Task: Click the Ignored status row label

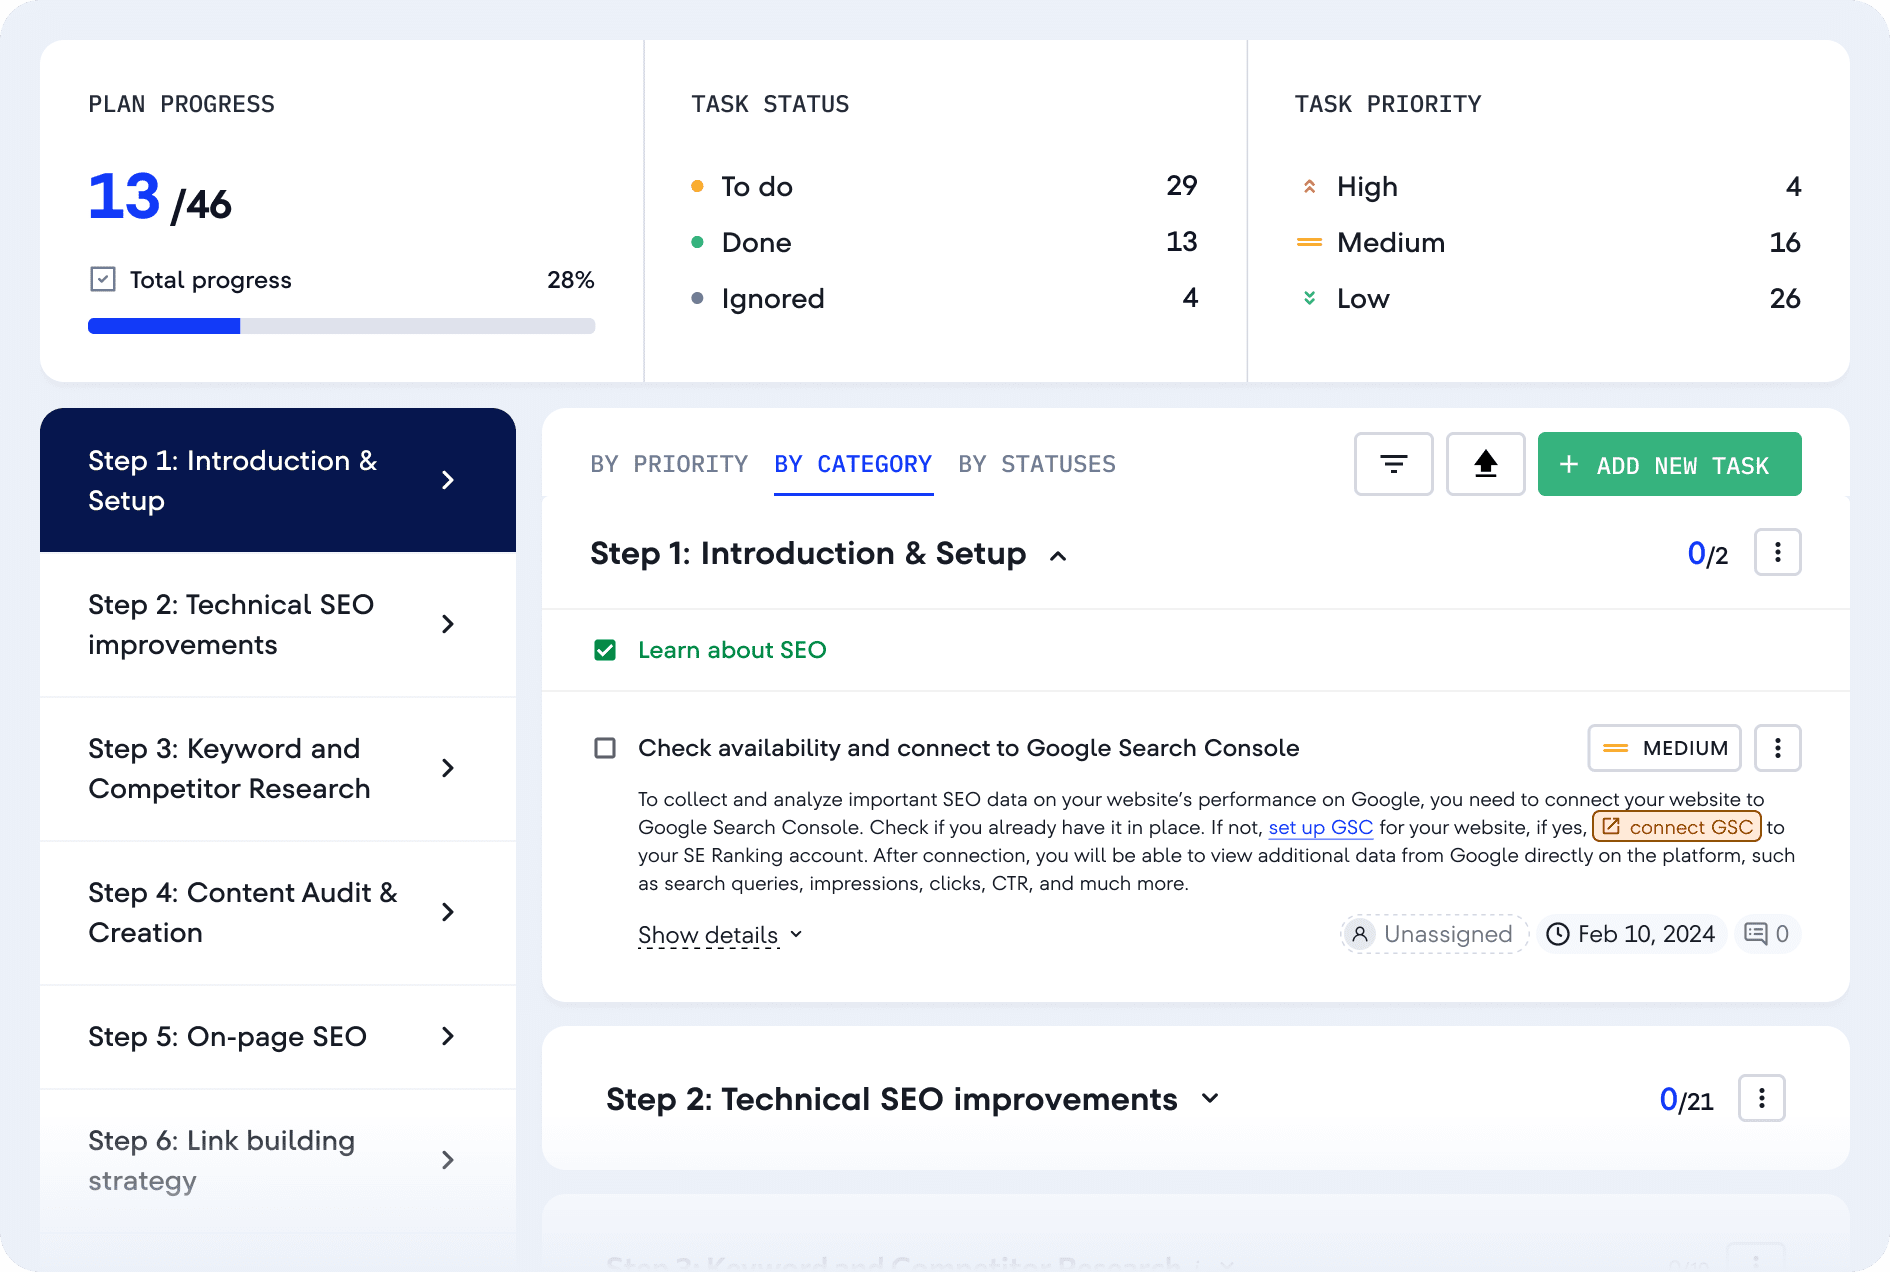Action: tap(773, 298)
